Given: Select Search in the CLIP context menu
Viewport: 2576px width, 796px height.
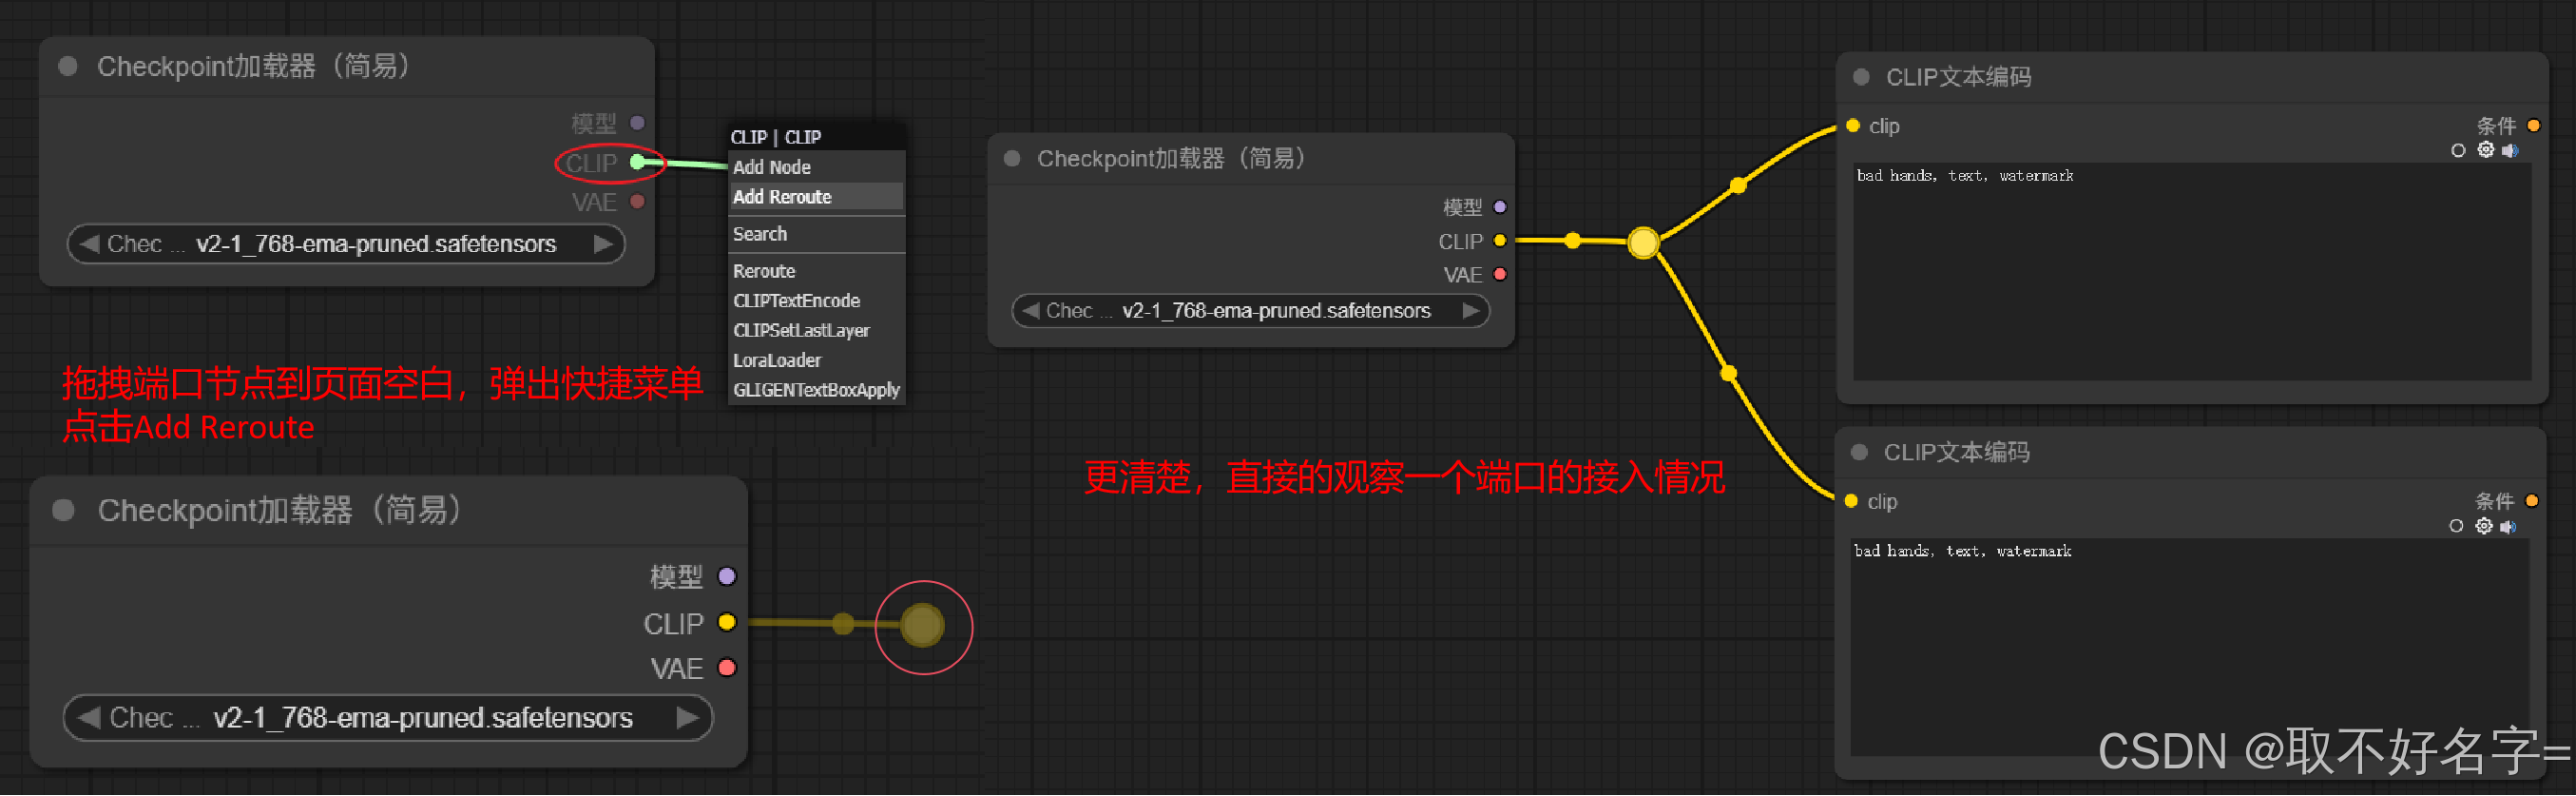Looking at the screenshot, I should pyautogui.click(x=816, y=234).
